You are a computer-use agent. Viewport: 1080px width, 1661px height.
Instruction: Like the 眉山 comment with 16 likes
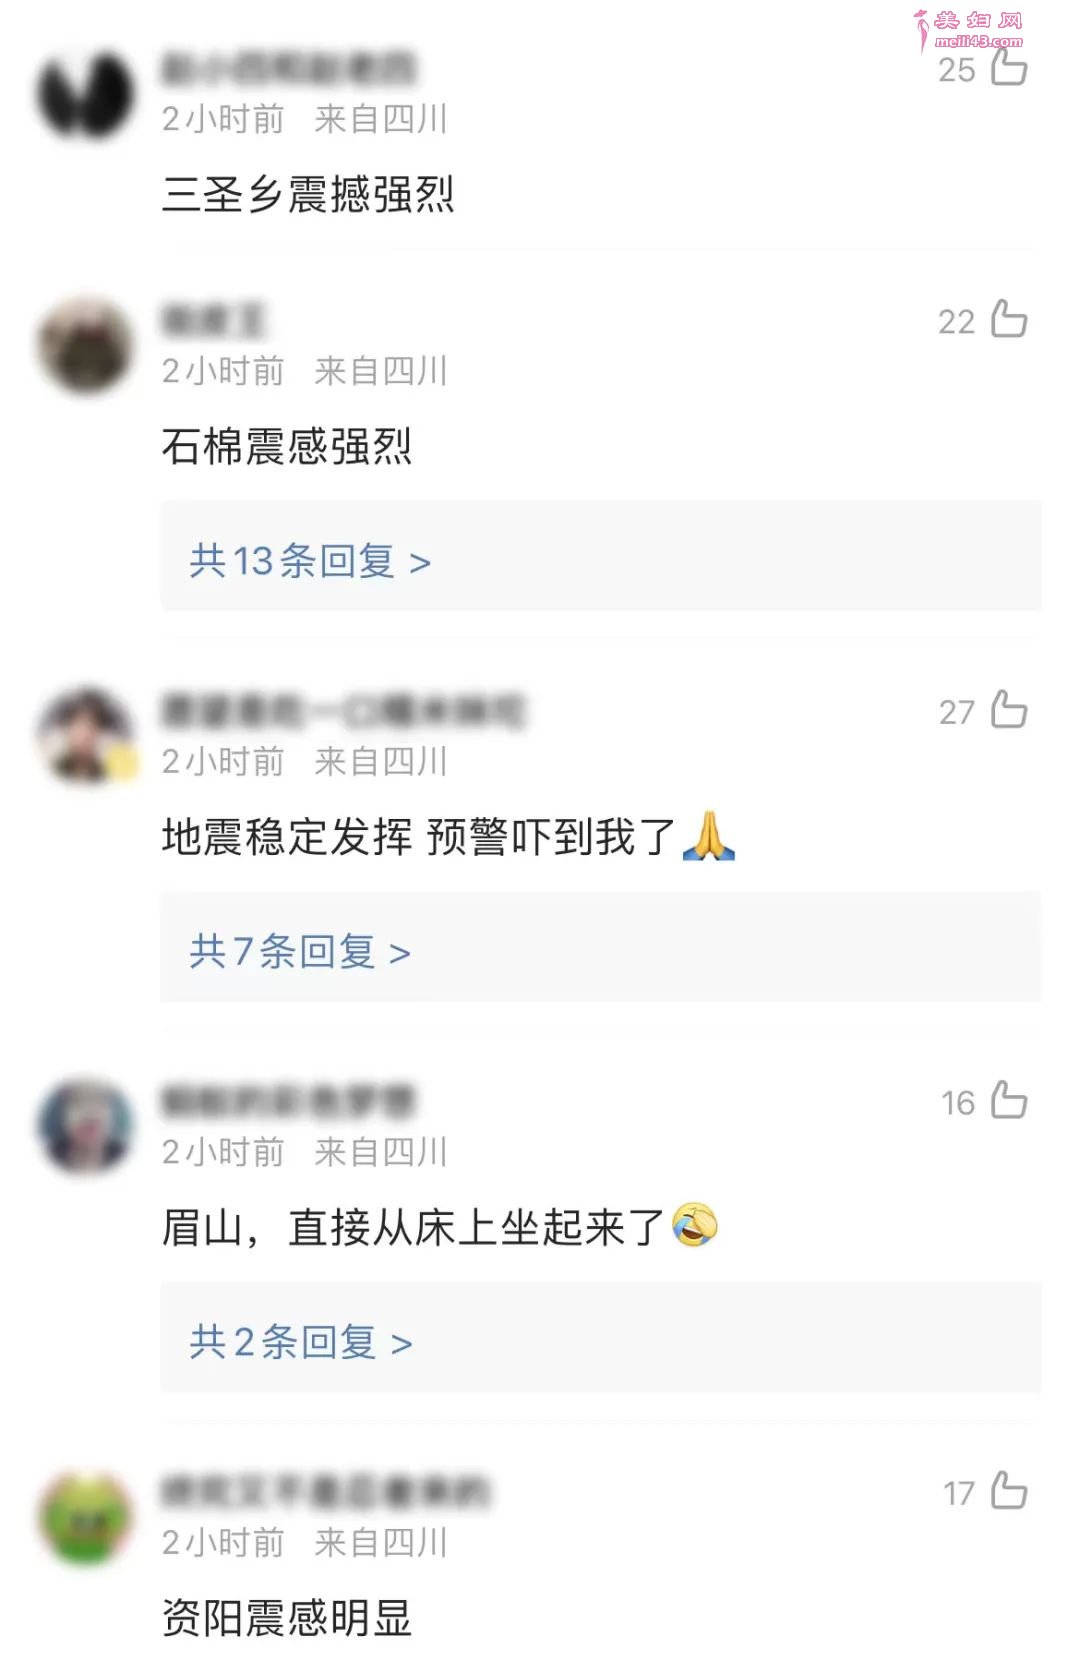pyautogui.click(x=1009, y=1100)
